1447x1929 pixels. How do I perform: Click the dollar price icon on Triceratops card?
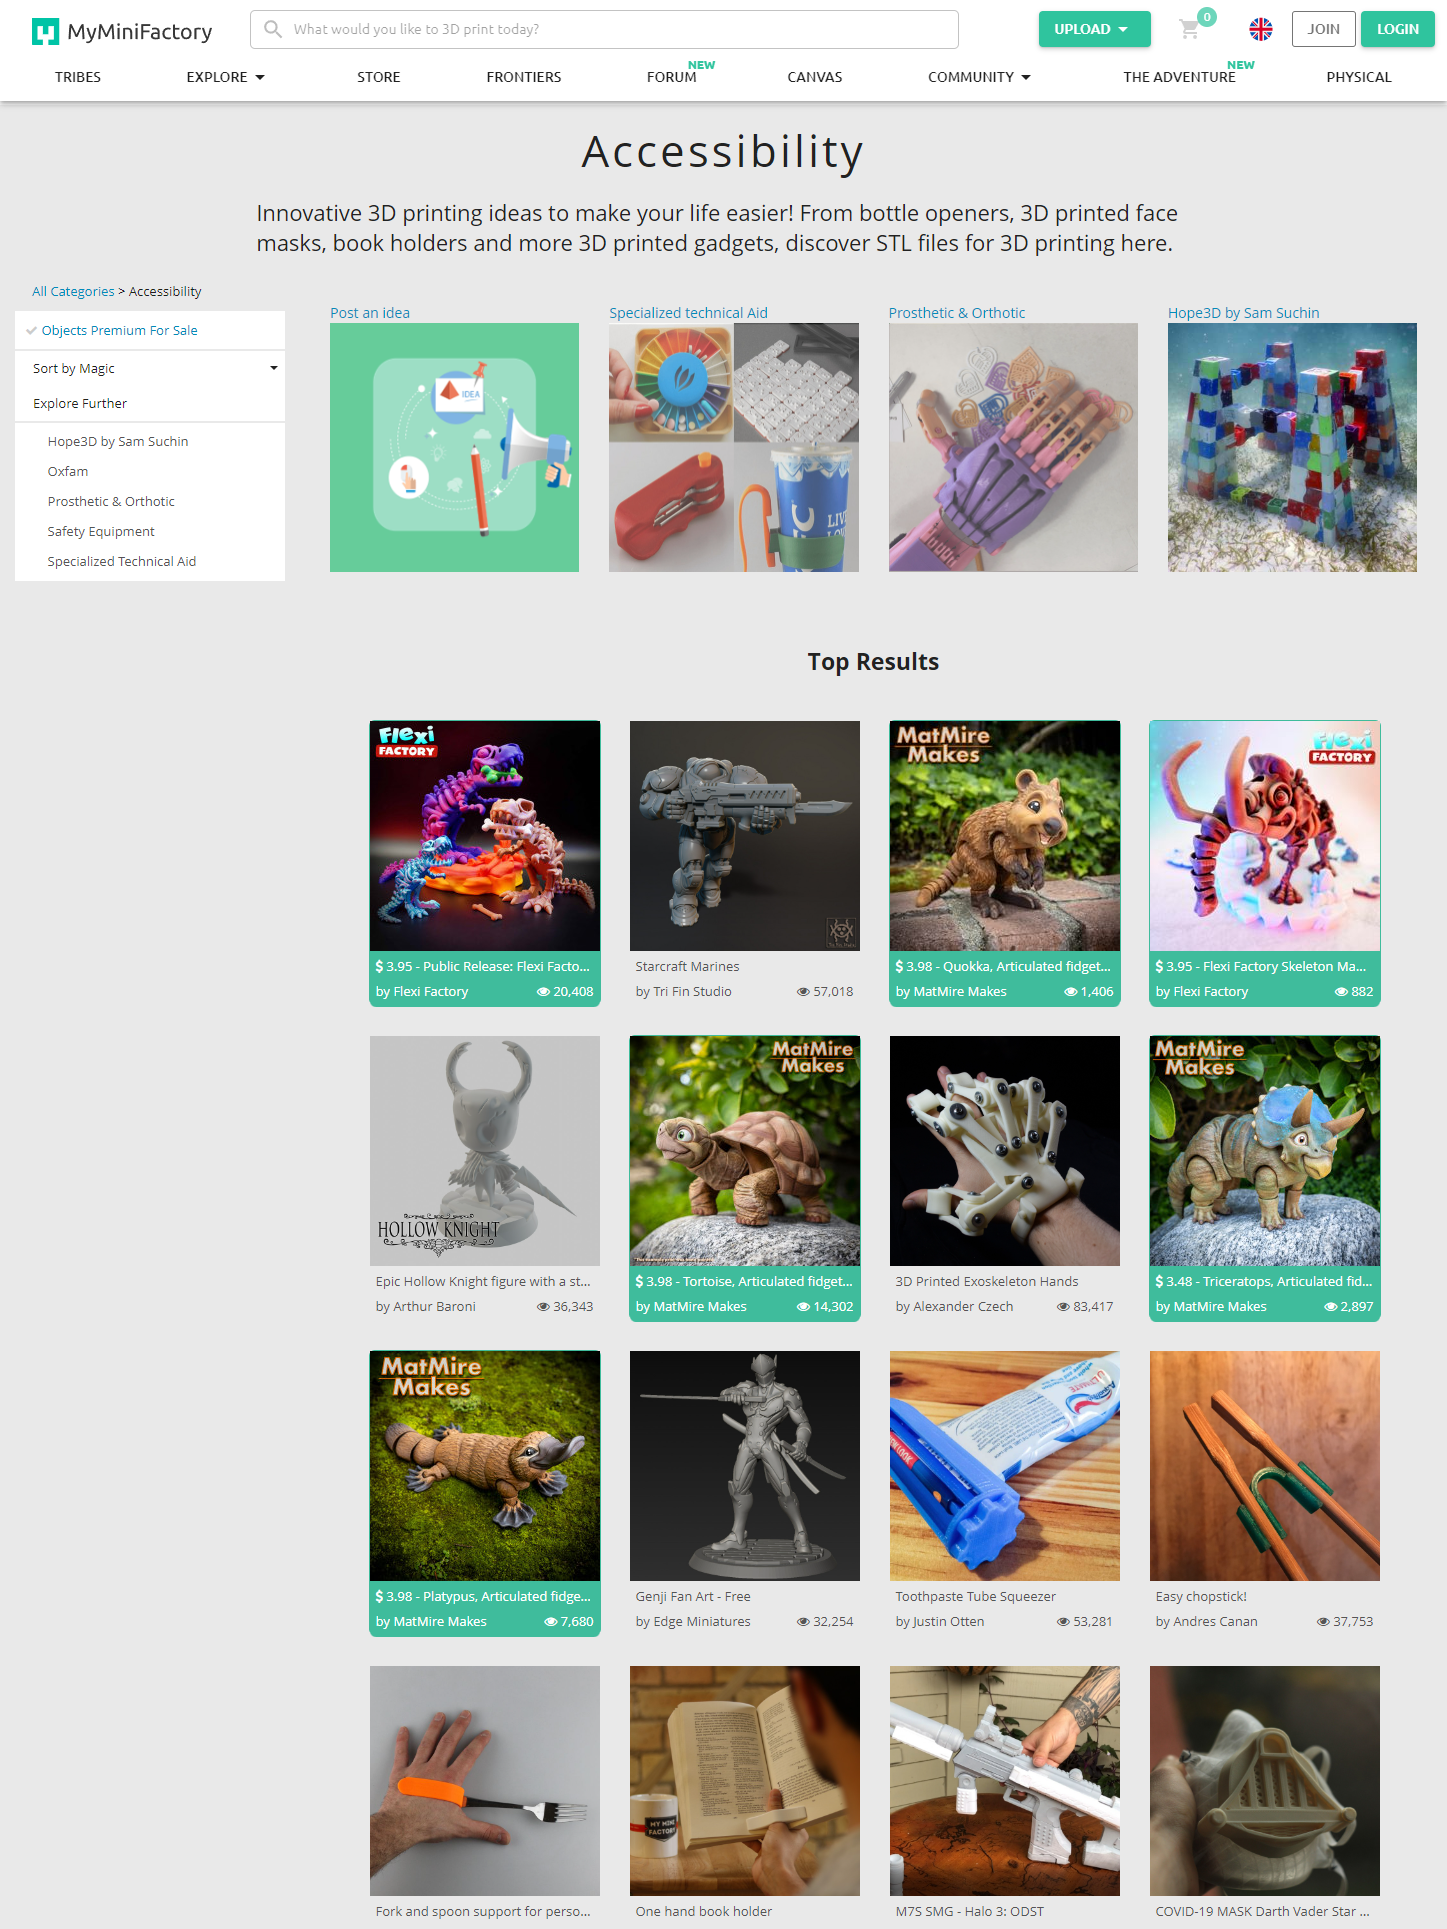(x=1159, y=1281)
